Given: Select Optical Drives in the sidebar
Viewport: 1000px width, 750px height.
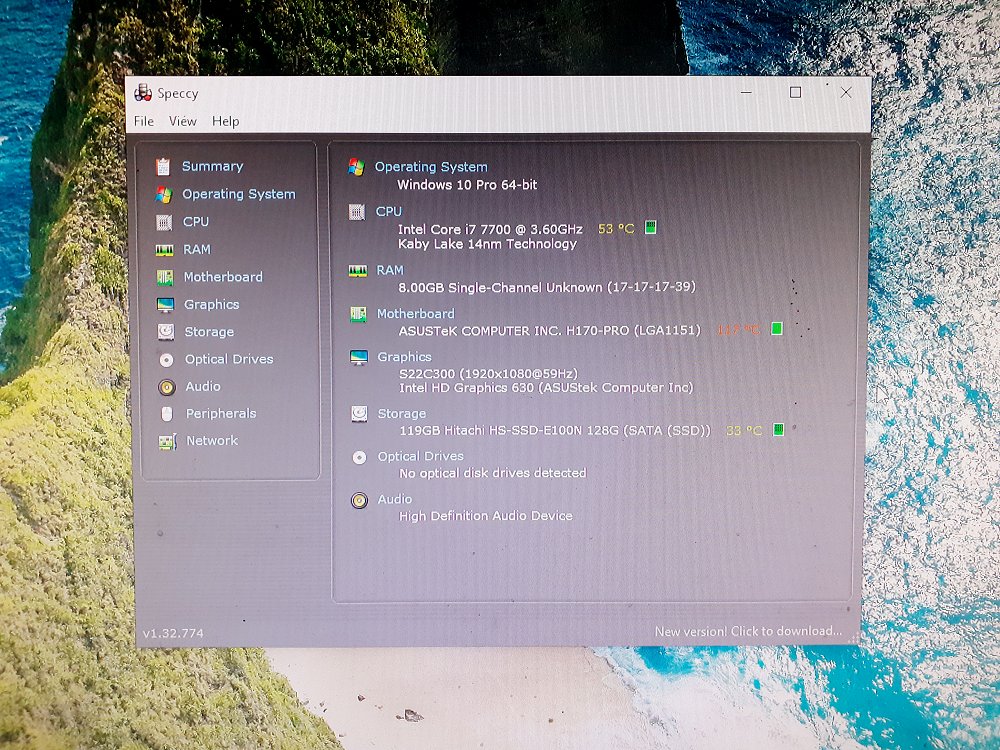Looking at the screenshot, I should click(229, 359).
